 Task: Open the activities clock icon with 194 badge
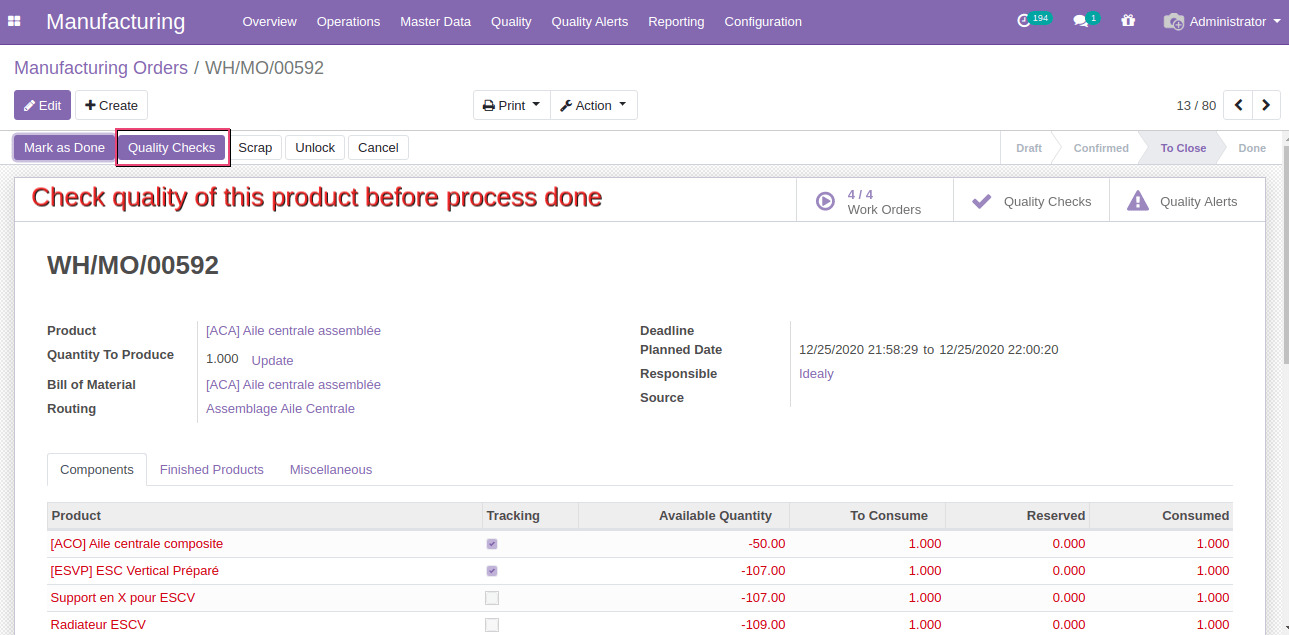(1023, 21)
